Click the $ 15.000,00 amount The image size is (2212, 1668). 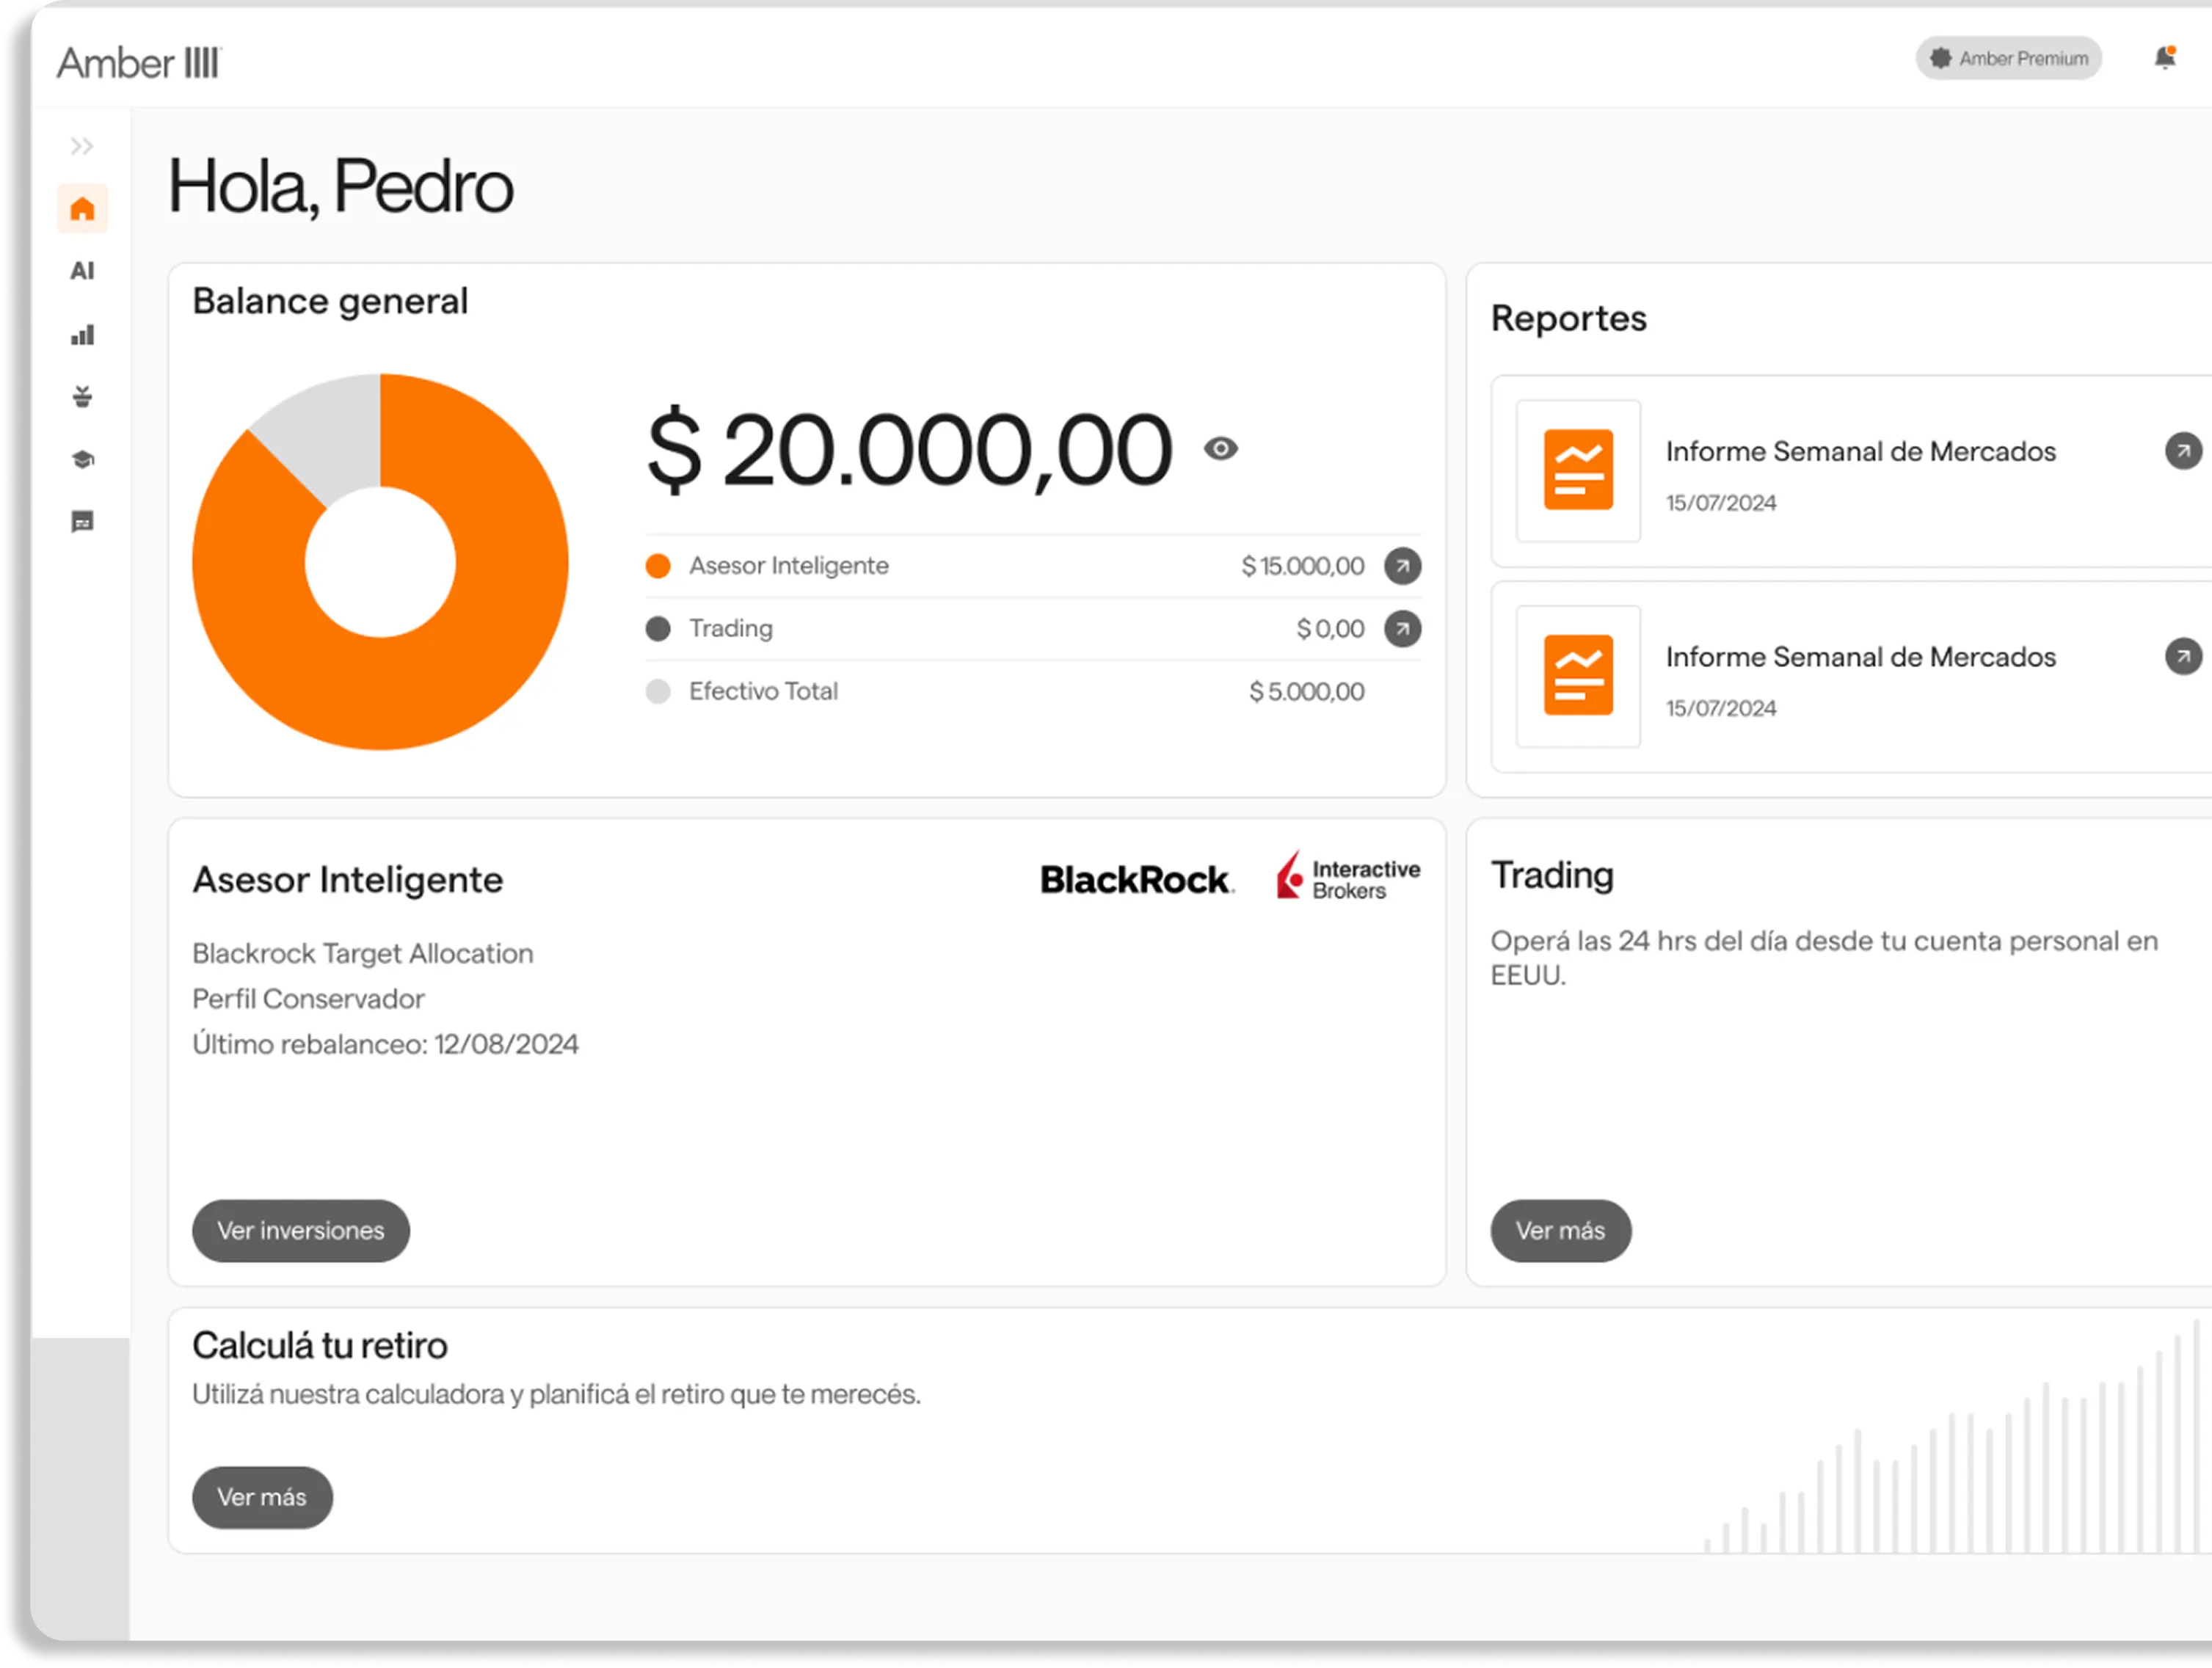pyautogui.click(x=1303, y=566)
